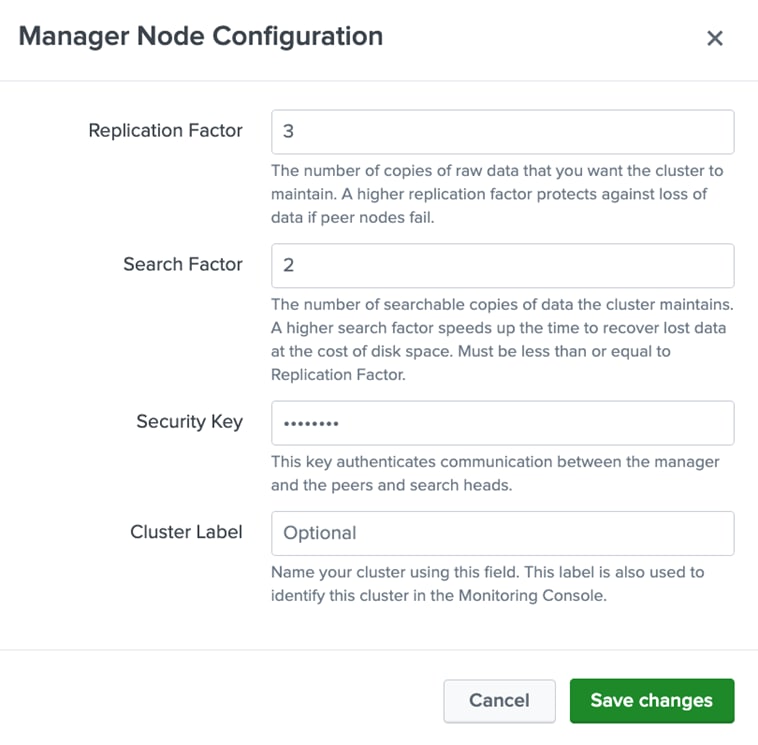Click the Monitoring Console help text
This screenshot has width=758, height=745.
click(488, 584)
